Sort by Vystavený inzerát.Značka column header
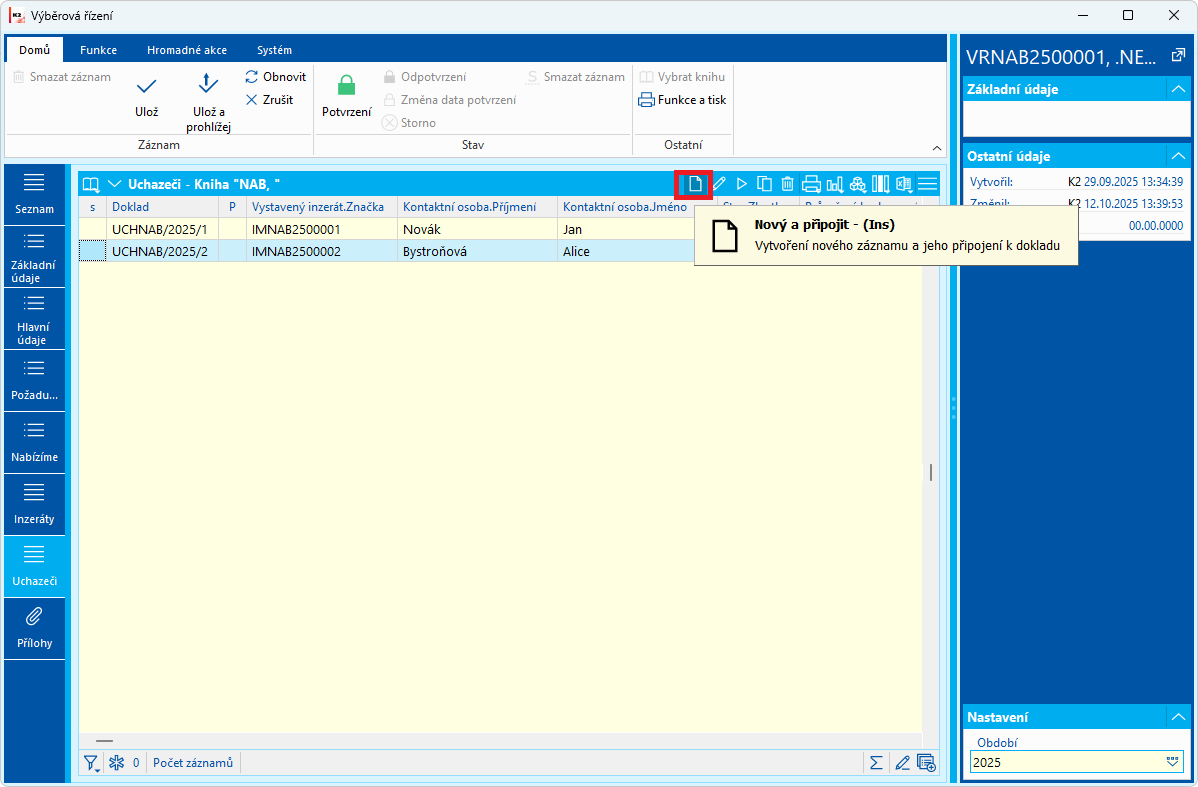The width and height of the screenshot is (1198, 787). click(x=322, y=207)
